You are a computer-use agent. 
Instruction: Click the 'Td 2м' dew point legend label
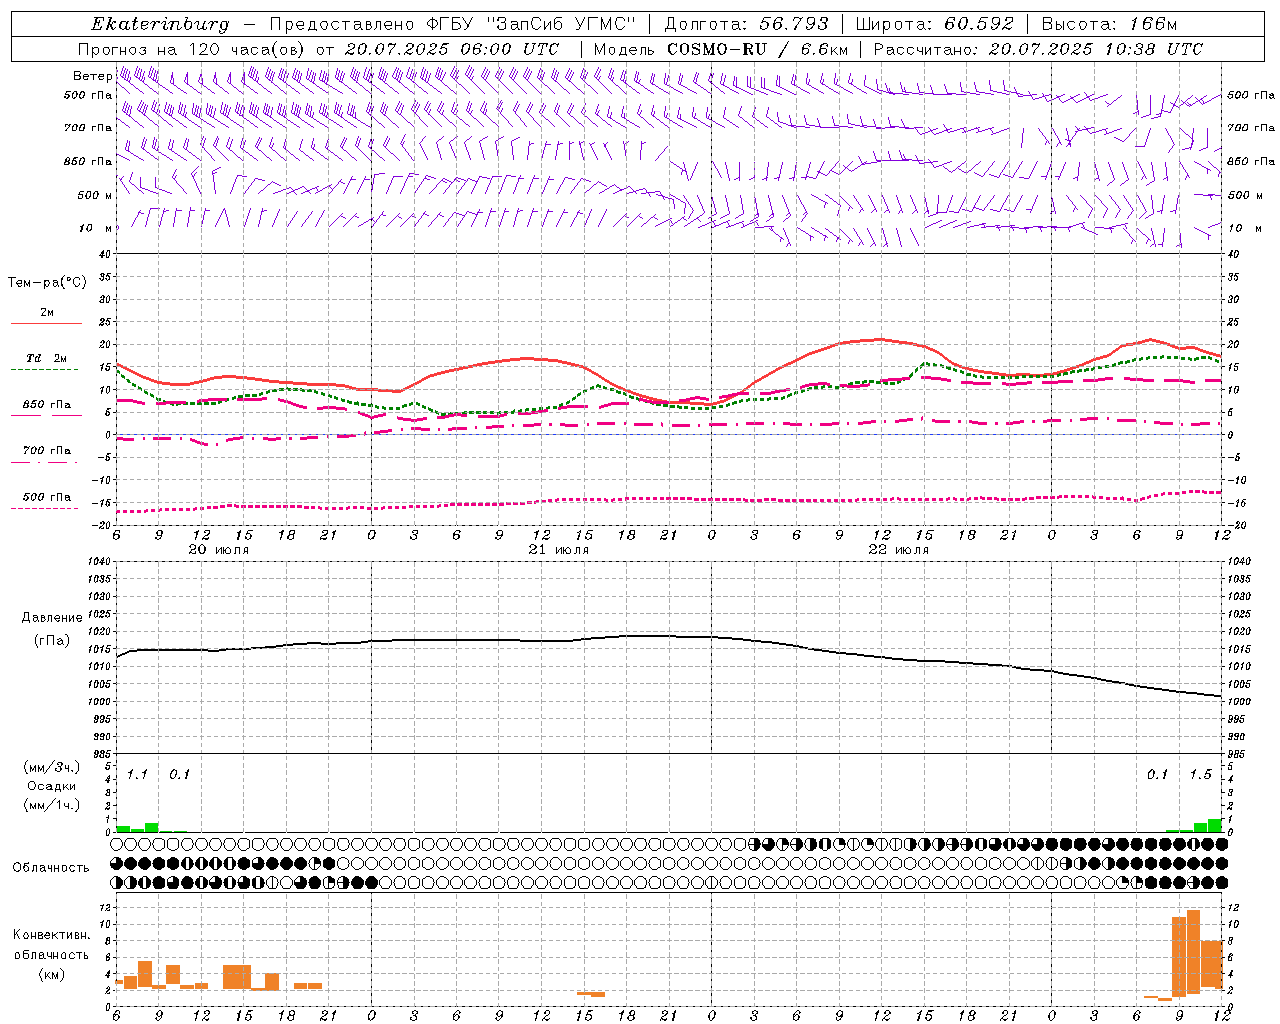pyautogui.click(x=46, y=358)
